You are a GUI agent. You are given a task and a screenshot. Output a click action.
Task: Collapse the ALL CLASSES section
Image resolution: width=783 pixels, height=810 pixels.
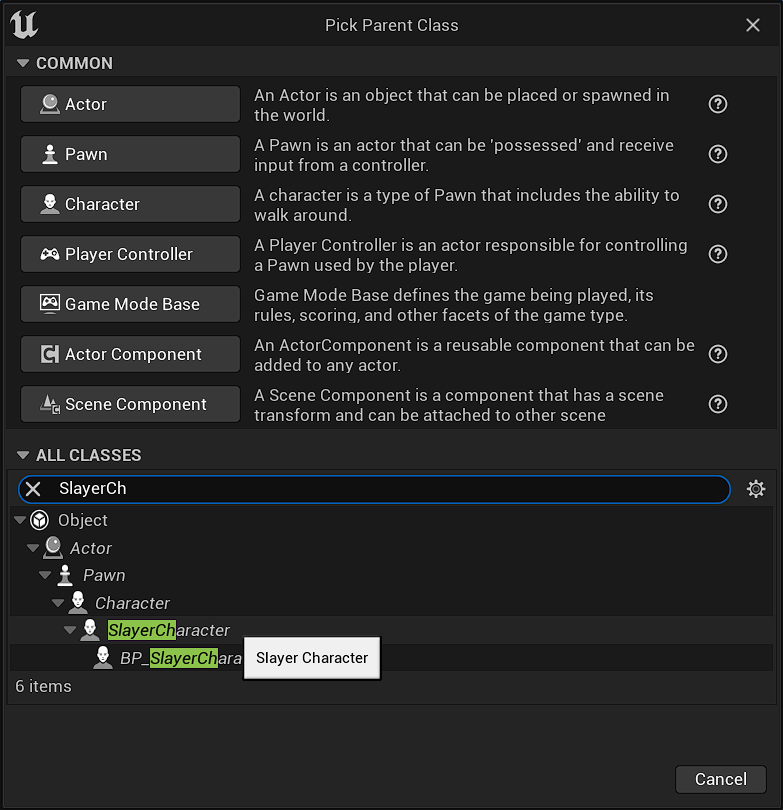23,455
